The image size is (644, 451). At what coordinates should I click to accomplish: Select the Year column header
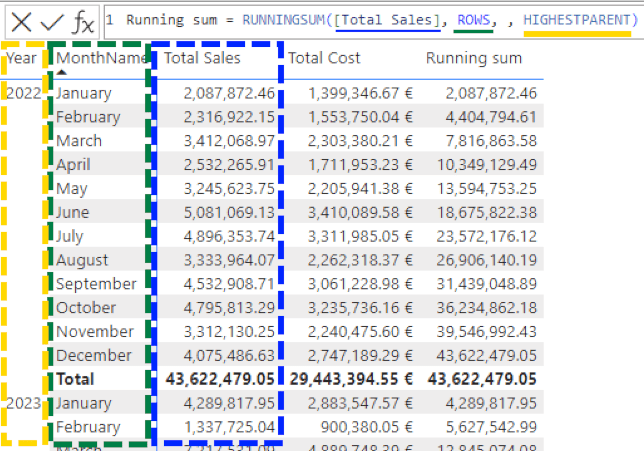point(21,58)
